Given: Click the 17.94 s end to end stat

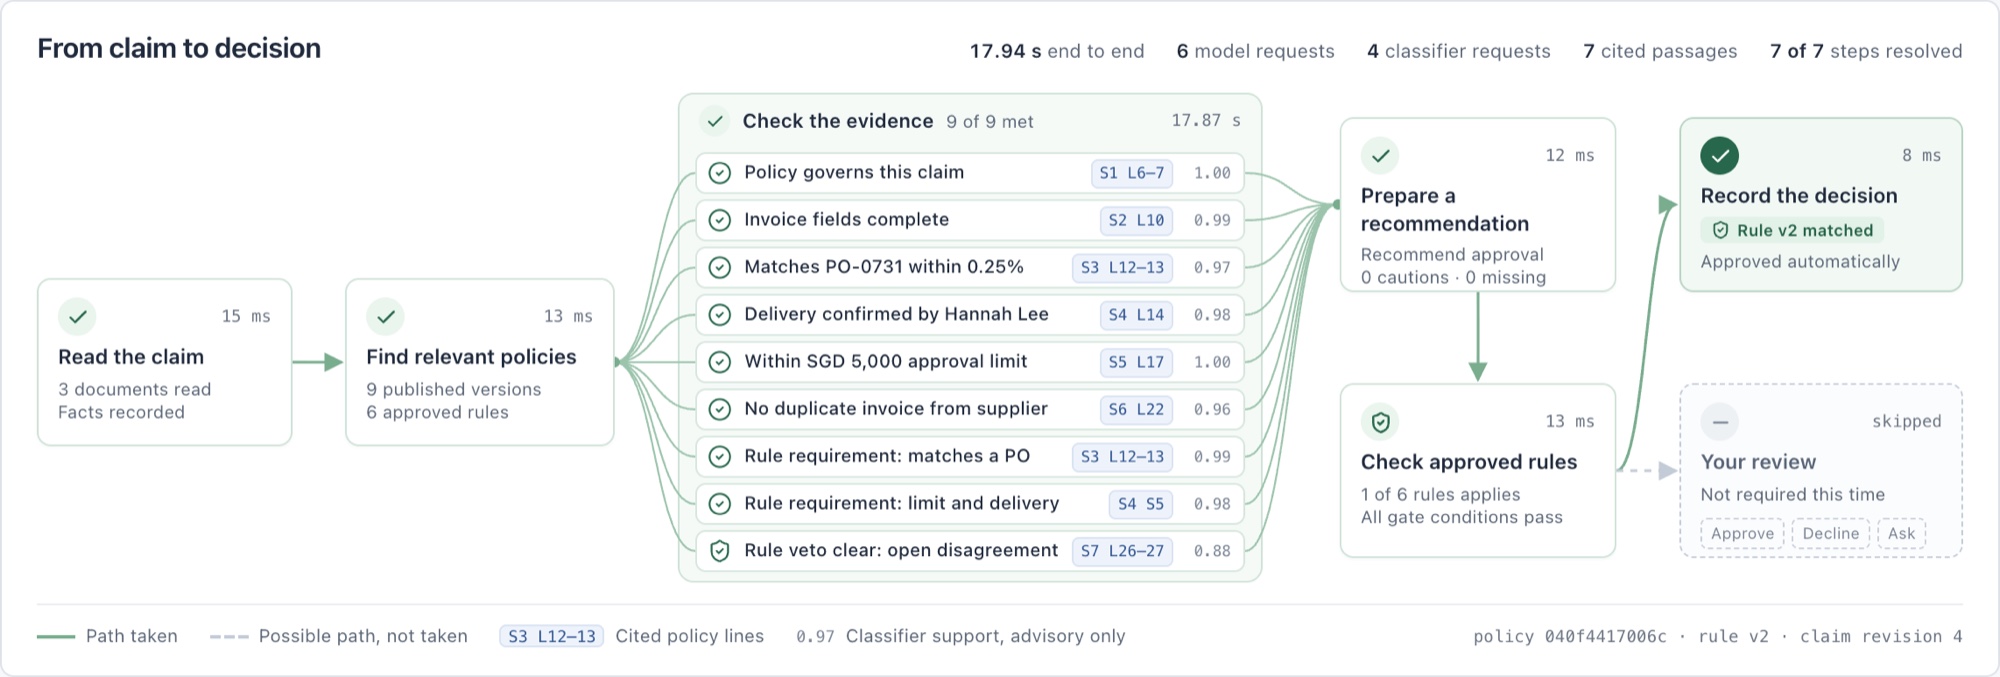Looking at the screenshot, I should point(1057,51).
